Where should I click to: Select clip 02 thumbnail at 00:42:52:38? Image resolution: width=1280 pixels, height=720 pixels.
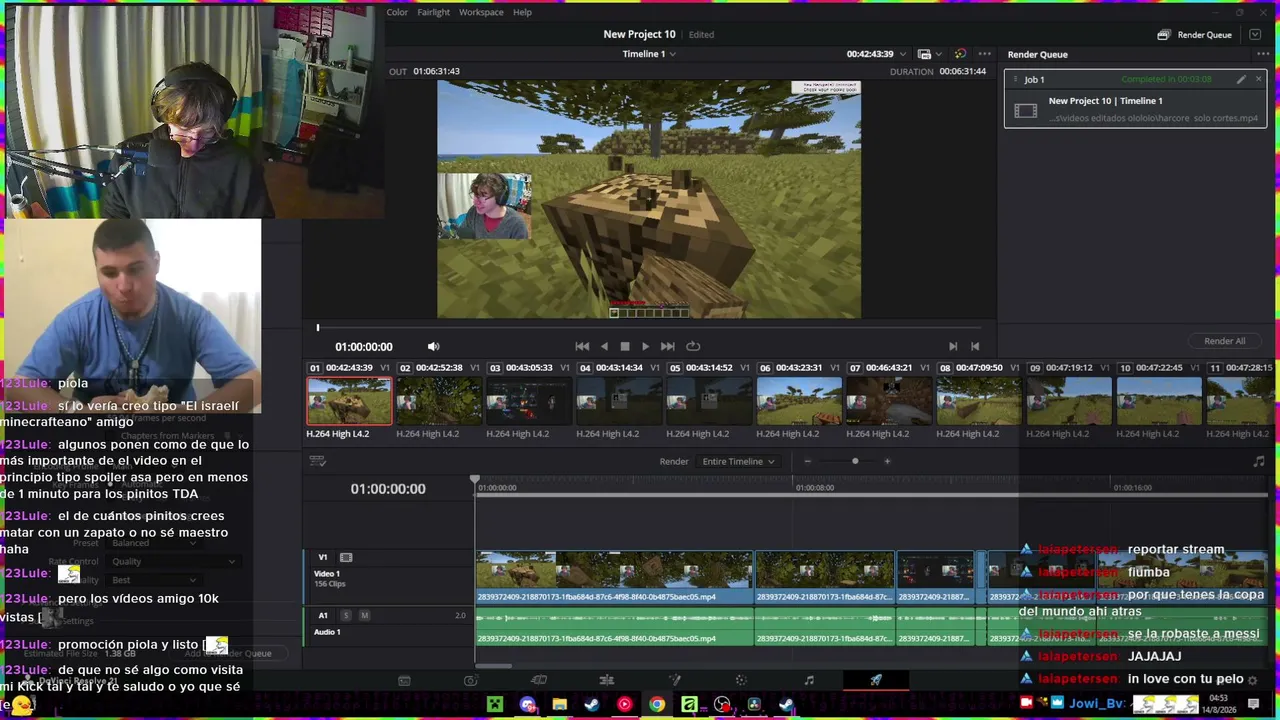pyautogui.click(x=439, y=401)
